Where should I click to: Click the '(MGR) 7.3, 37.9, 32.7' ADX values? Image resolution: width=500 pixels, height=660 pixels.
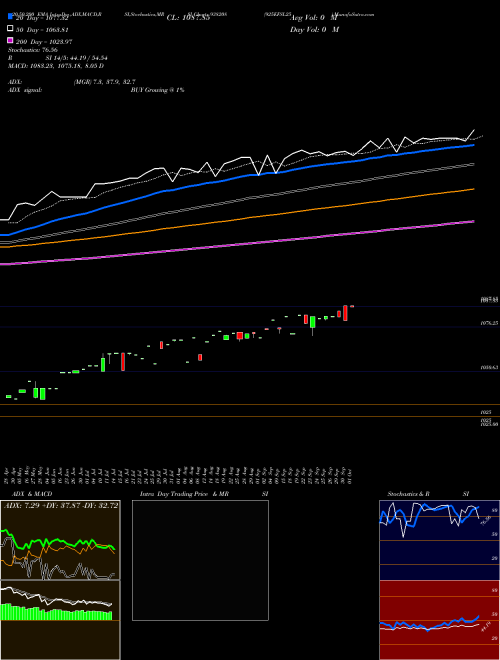pos(104,82)
